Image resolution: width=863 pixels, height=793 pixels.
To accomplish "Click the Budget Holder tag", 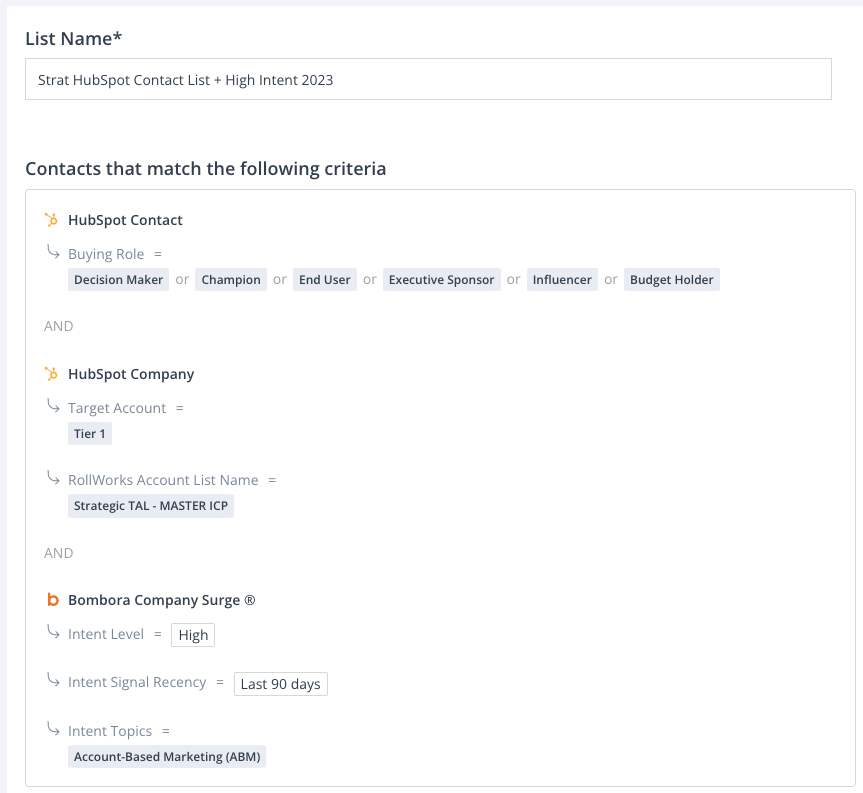I will [671, 280].
